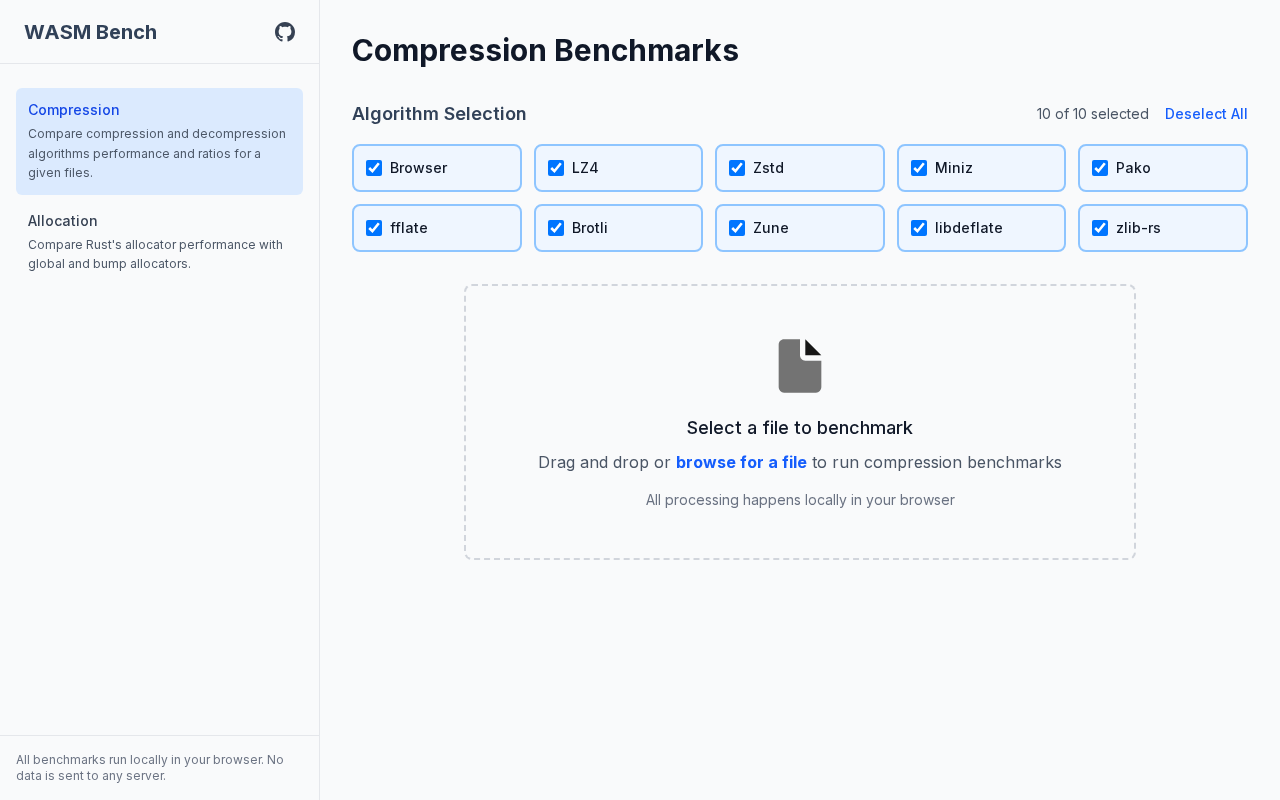Viewport: 1280px width, 800px height.
Task: Disable the Brotli algorithm checkbox
Action: pyautogui.click(x=556, y=228)
